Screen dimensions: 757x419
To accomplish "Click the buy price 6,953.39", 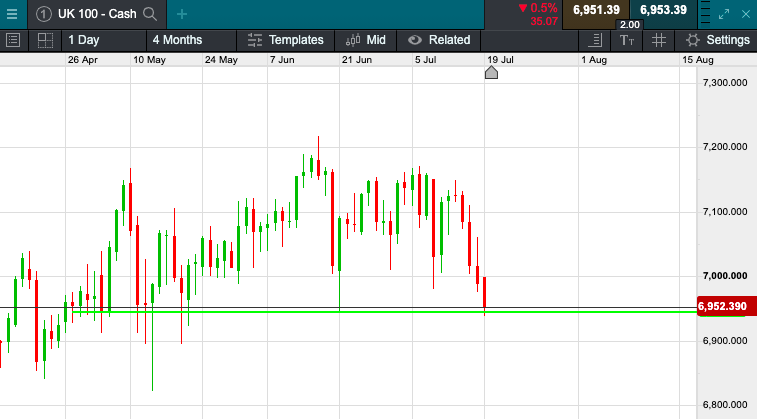I will point(663,10).
